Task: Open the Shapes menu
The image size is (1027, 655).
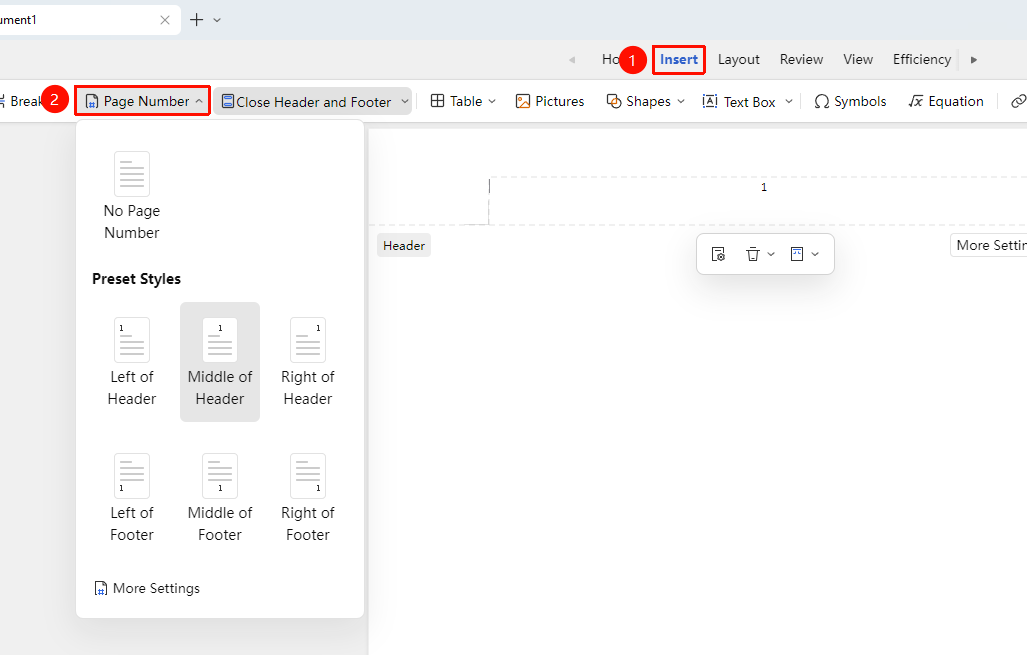Action: [x=646, y=101]
